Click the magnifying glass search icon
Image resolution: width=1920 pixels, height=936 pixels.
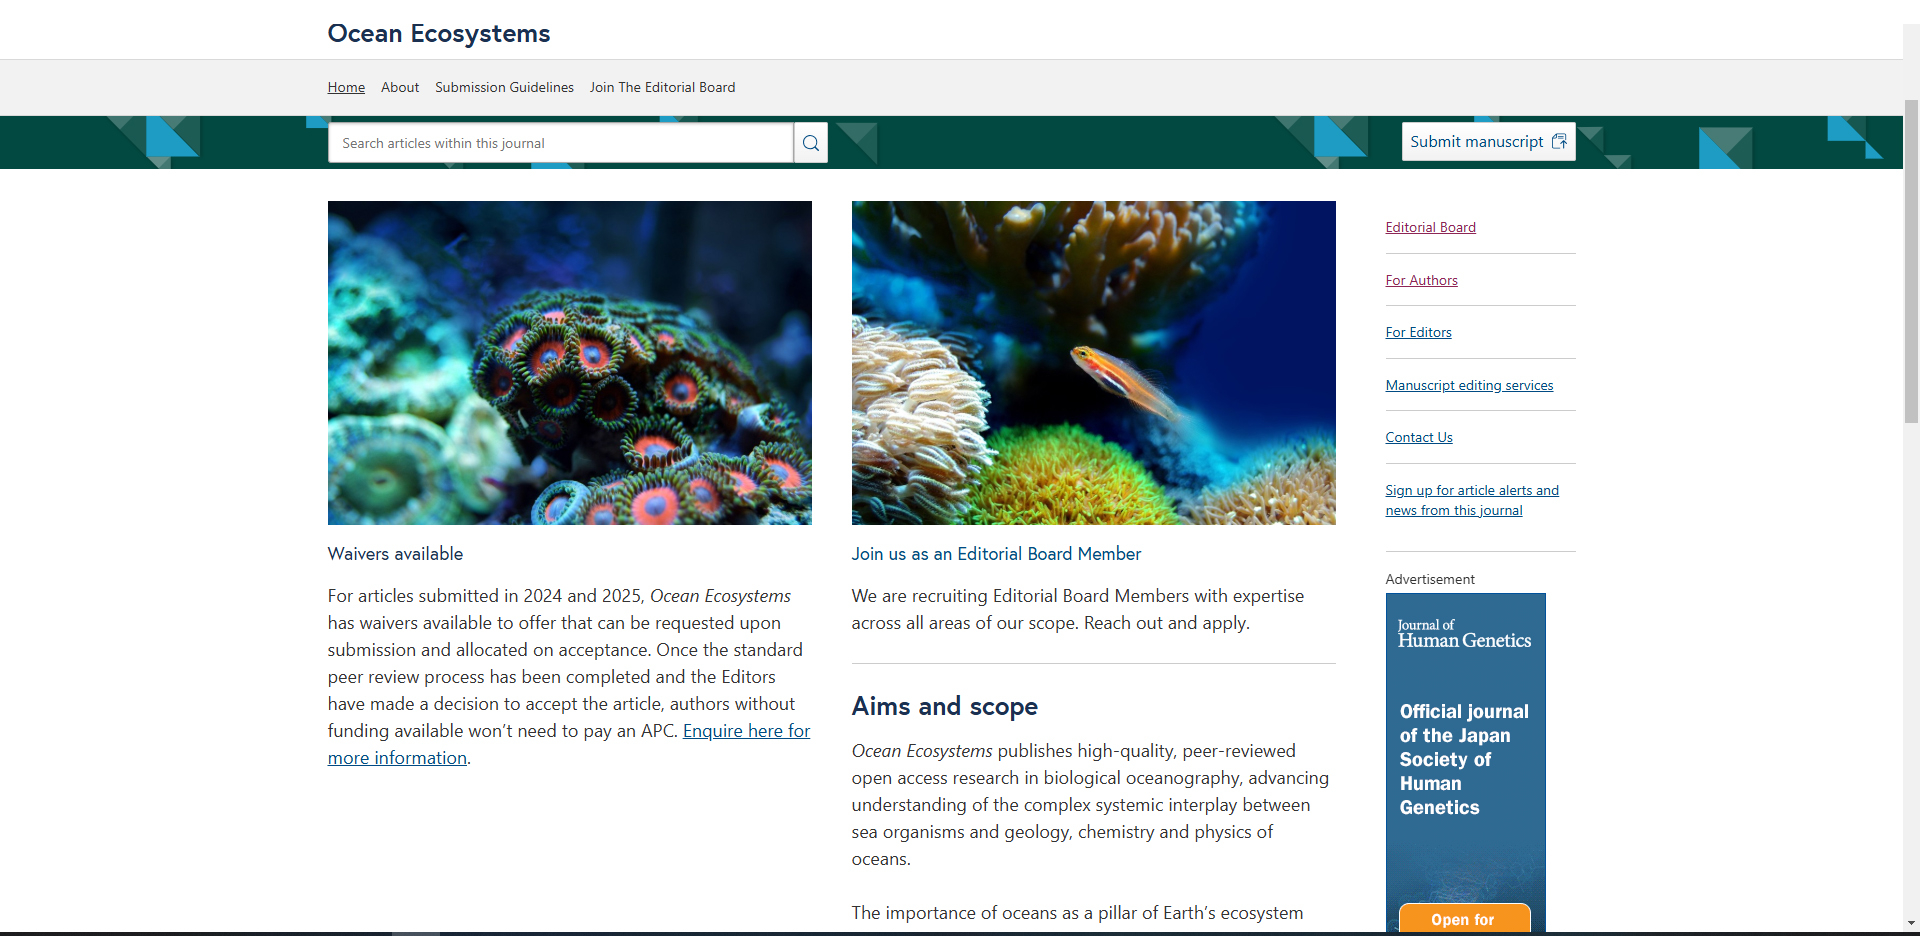point(810,143)
